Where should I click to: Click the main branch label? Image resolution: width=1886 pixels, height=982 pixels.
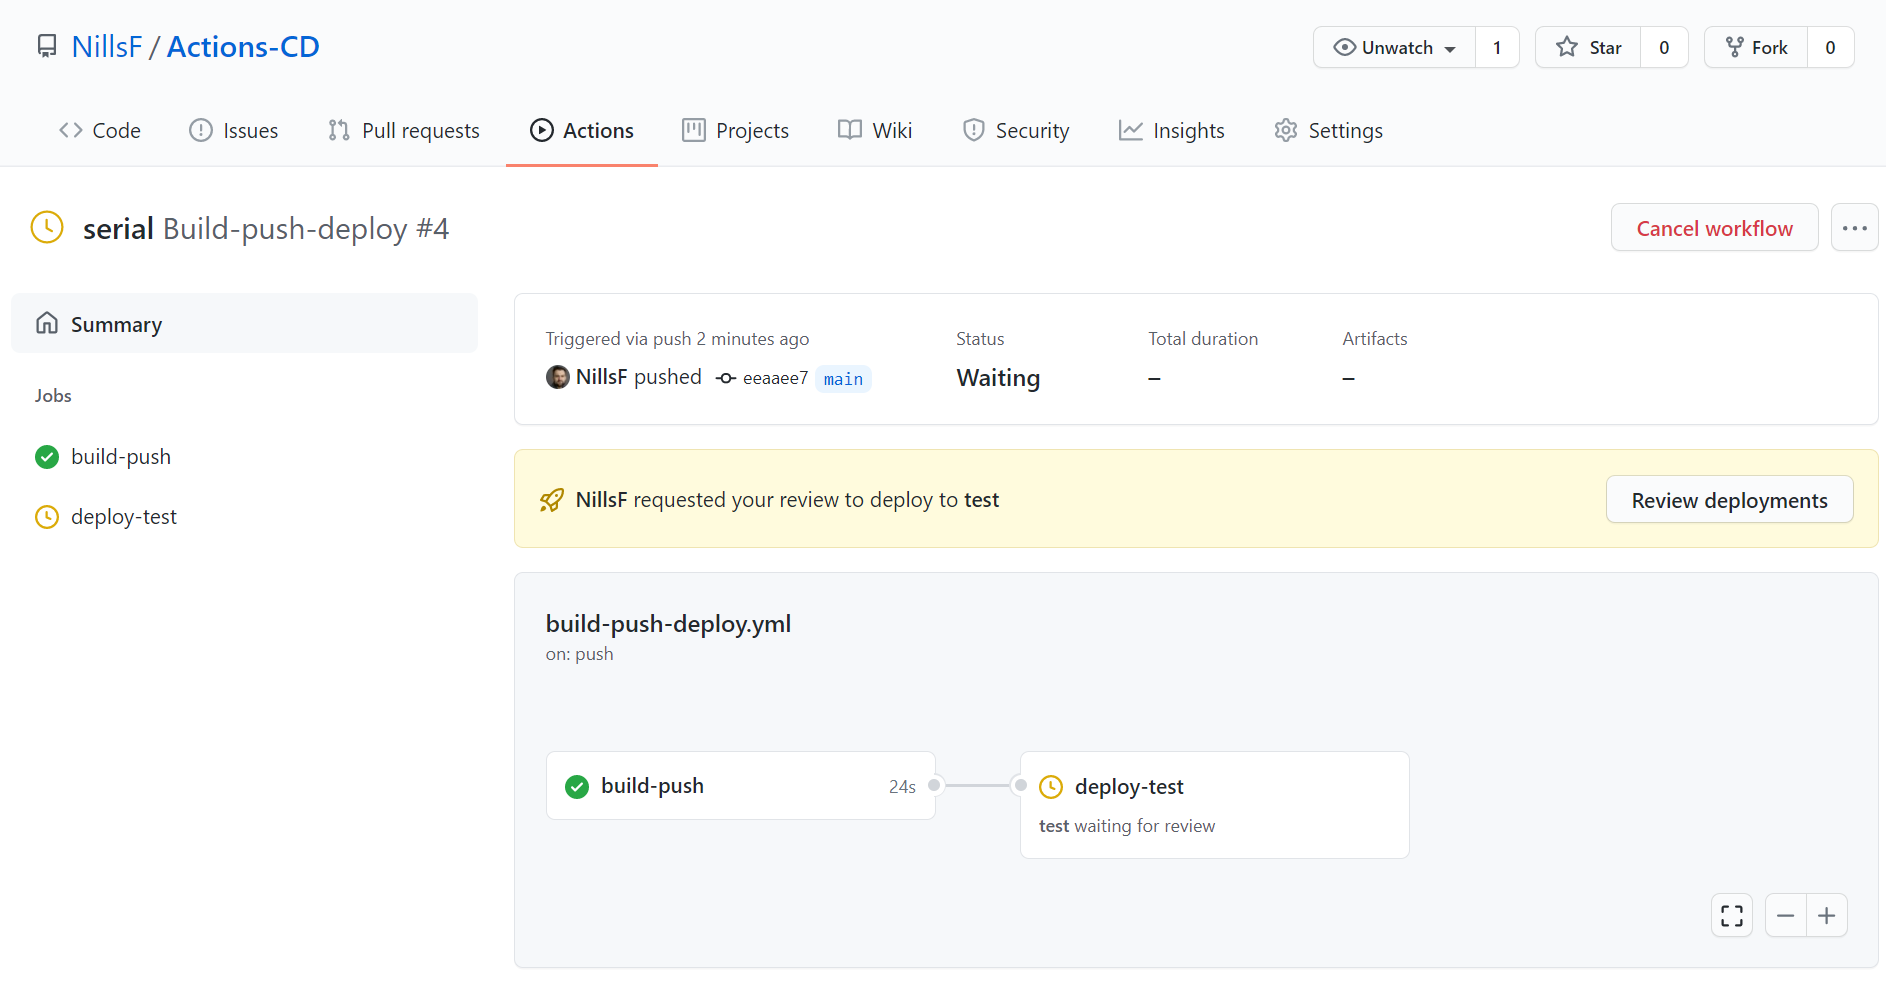click(843, 378)
